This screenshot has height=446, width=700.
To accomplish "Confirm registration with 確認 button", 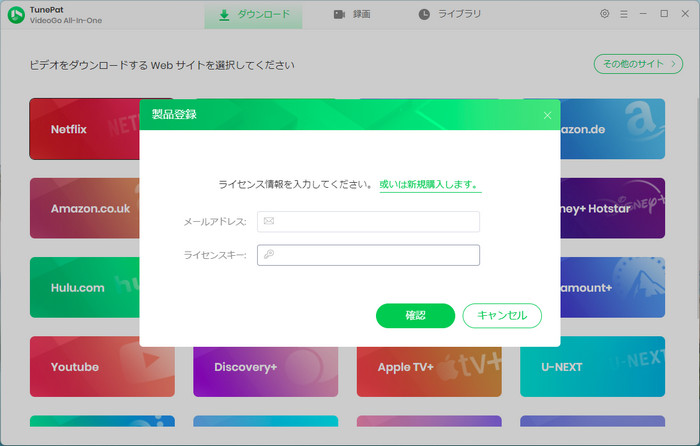I will (x=415, y=316).
